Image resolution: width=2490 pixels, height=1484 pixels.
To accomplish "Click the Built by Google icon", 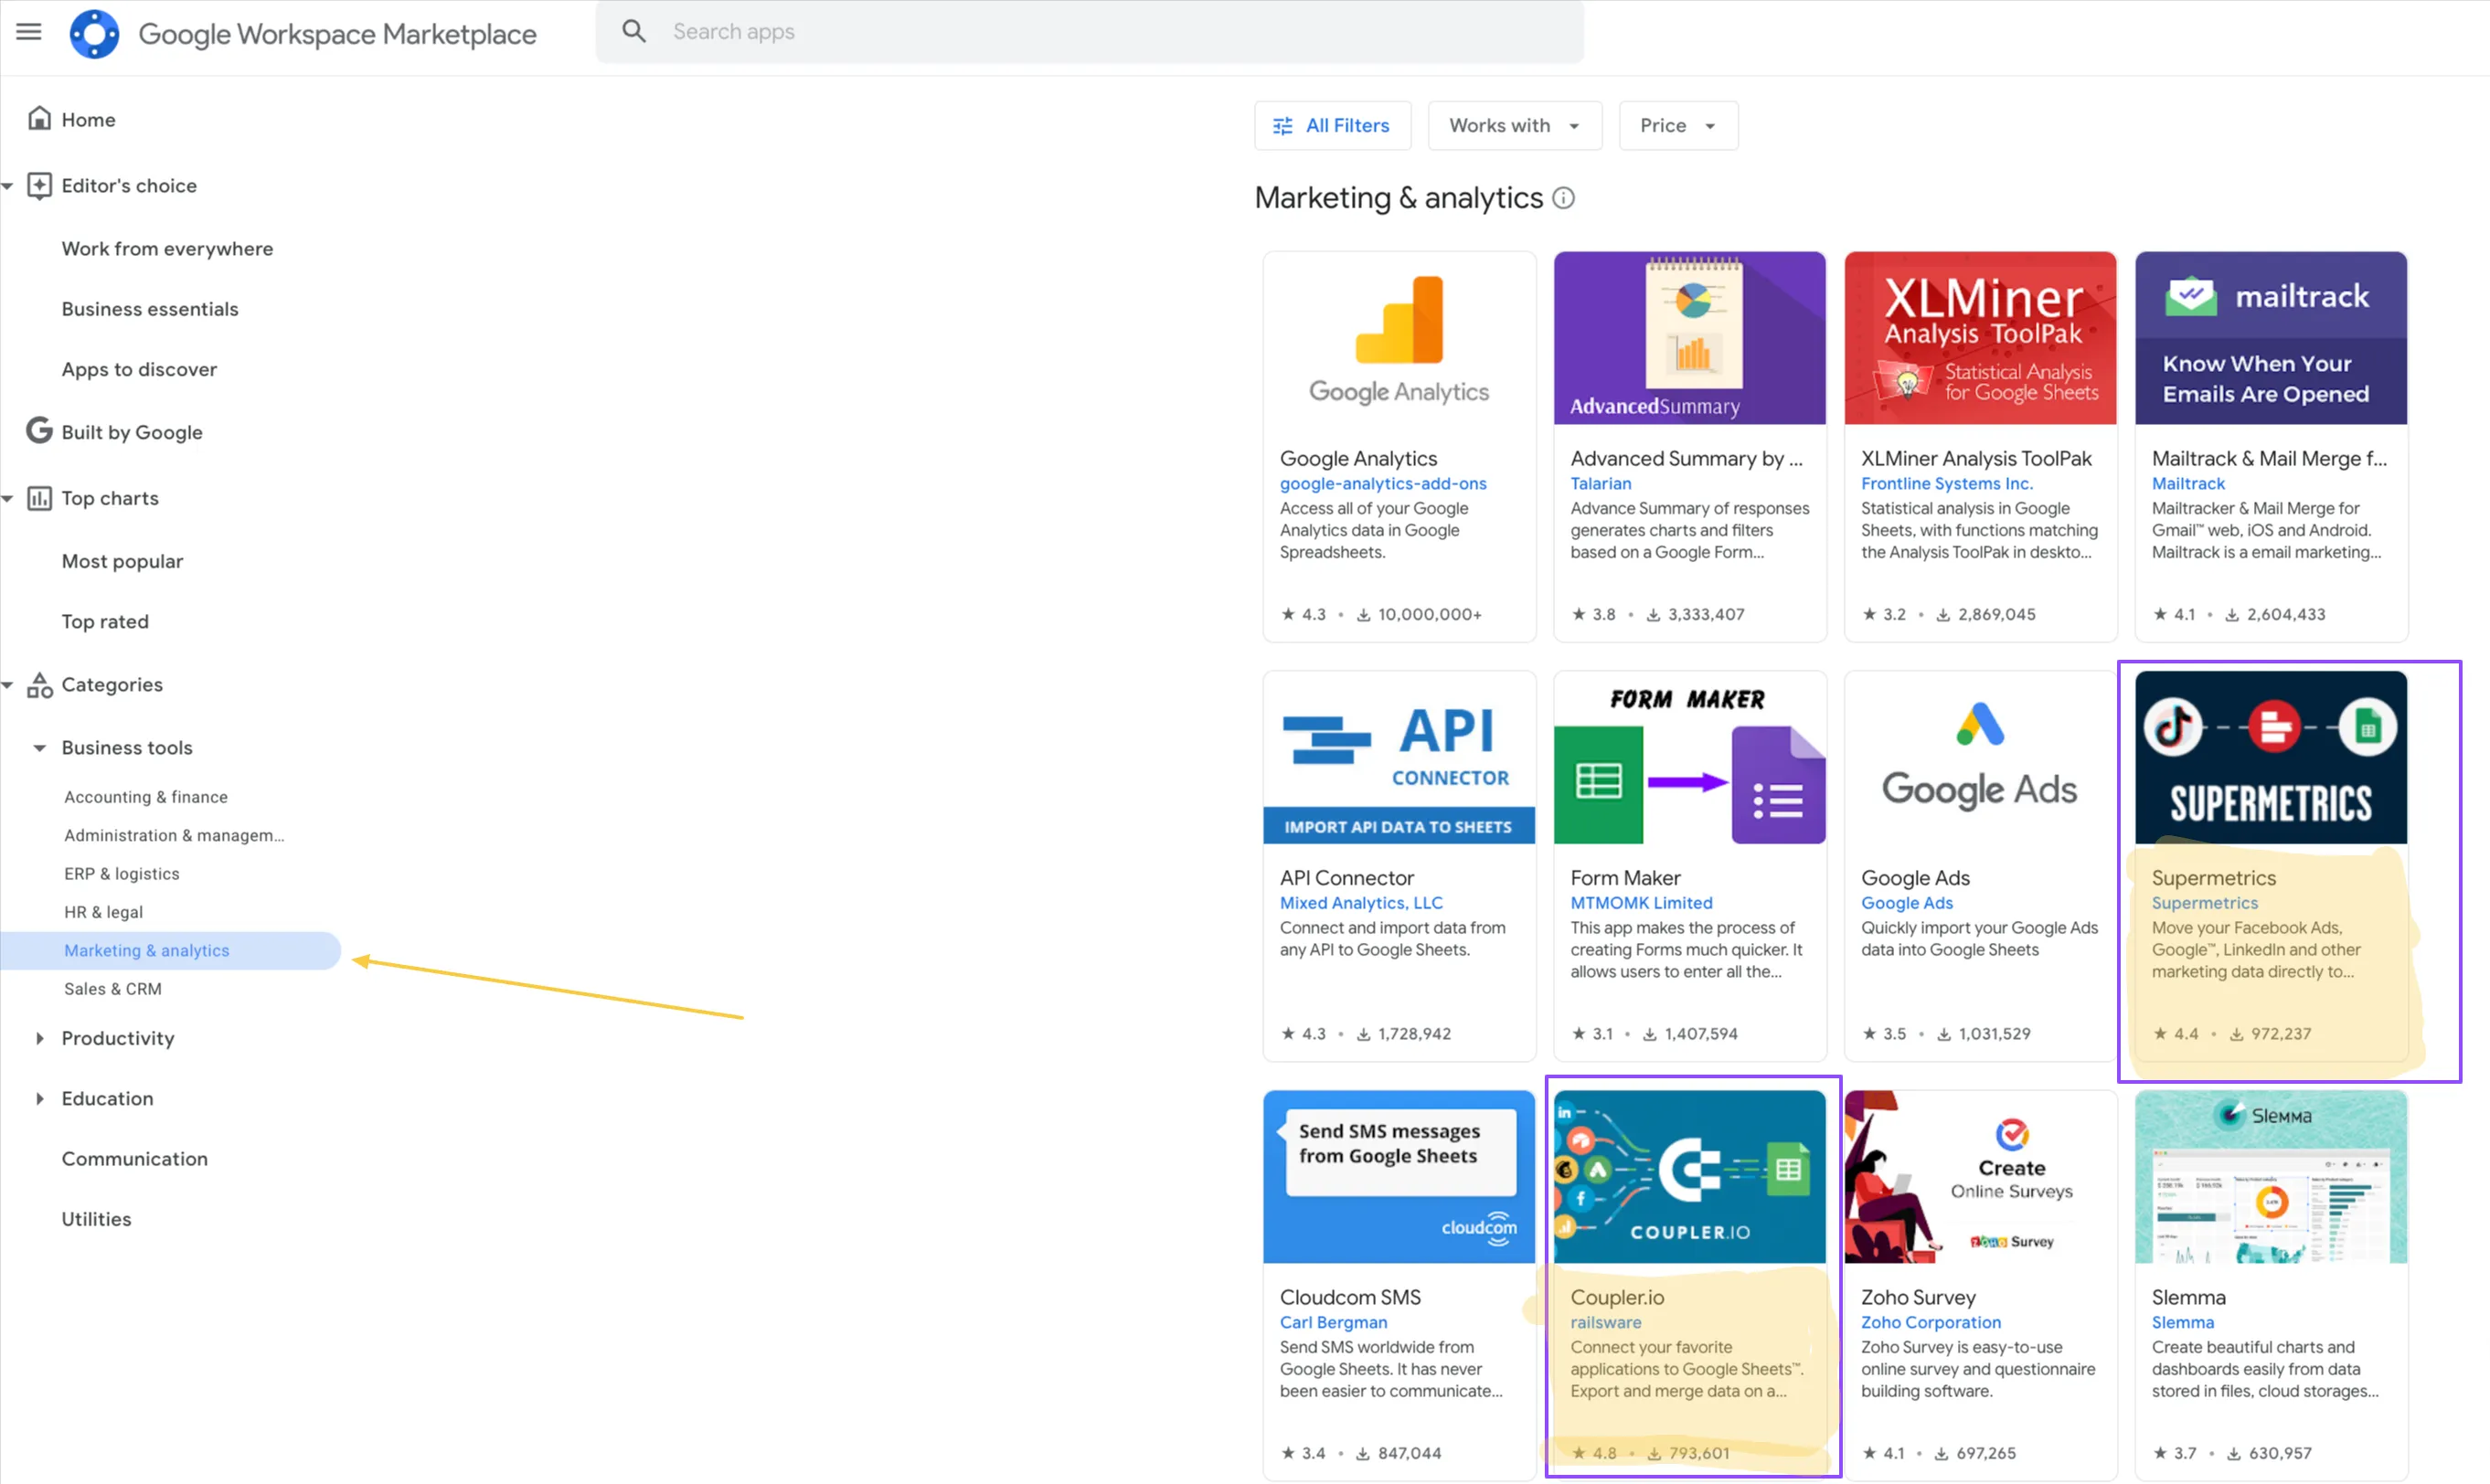I will click(39, 431).
